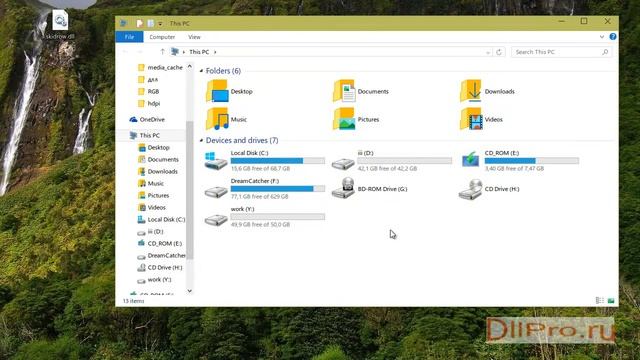This screenshot has height=360, width=640.
Task: Click DreamCatcher (F:) usage bar
Action: [278, 189]
